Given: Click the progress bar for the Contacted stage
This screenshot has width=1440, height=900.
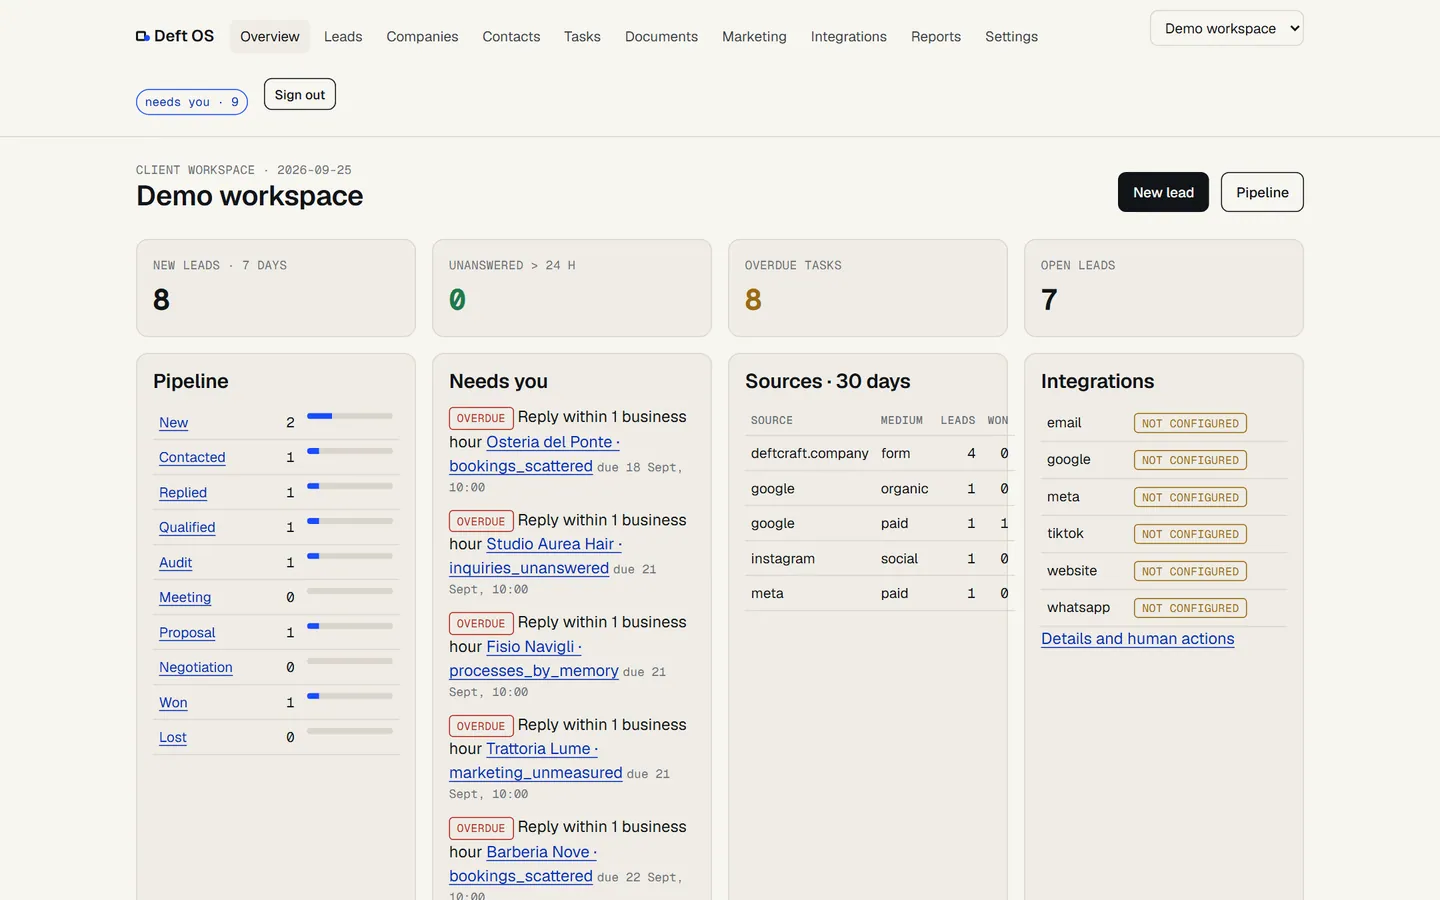Looking at the screenshot, I should click(350, 451).
